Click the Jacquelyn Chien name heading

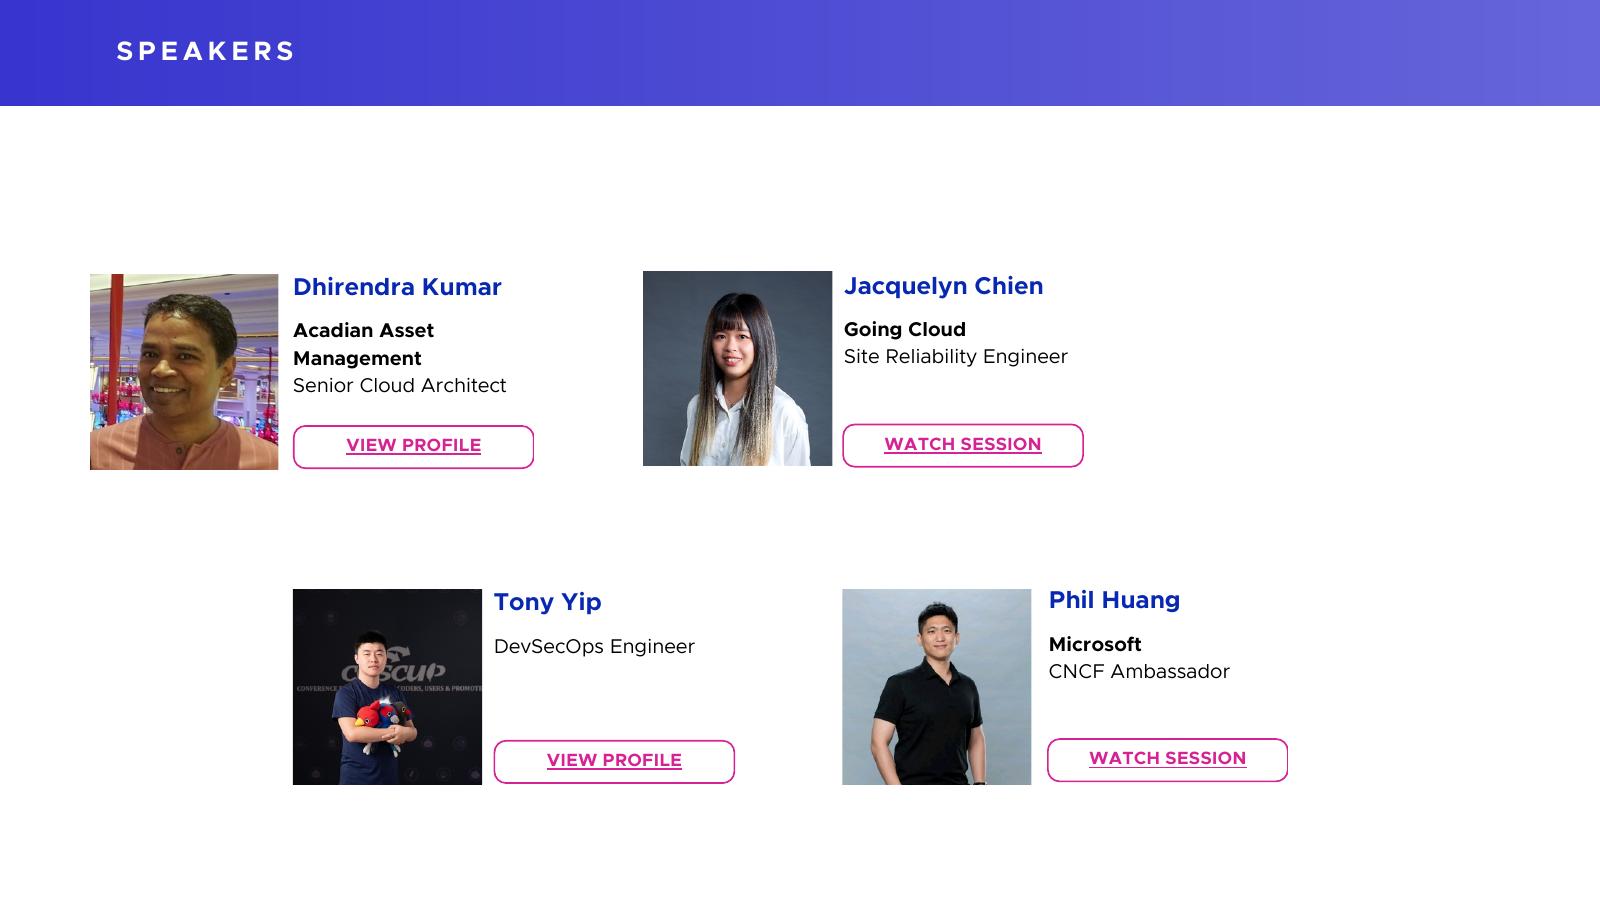point(943,286)
